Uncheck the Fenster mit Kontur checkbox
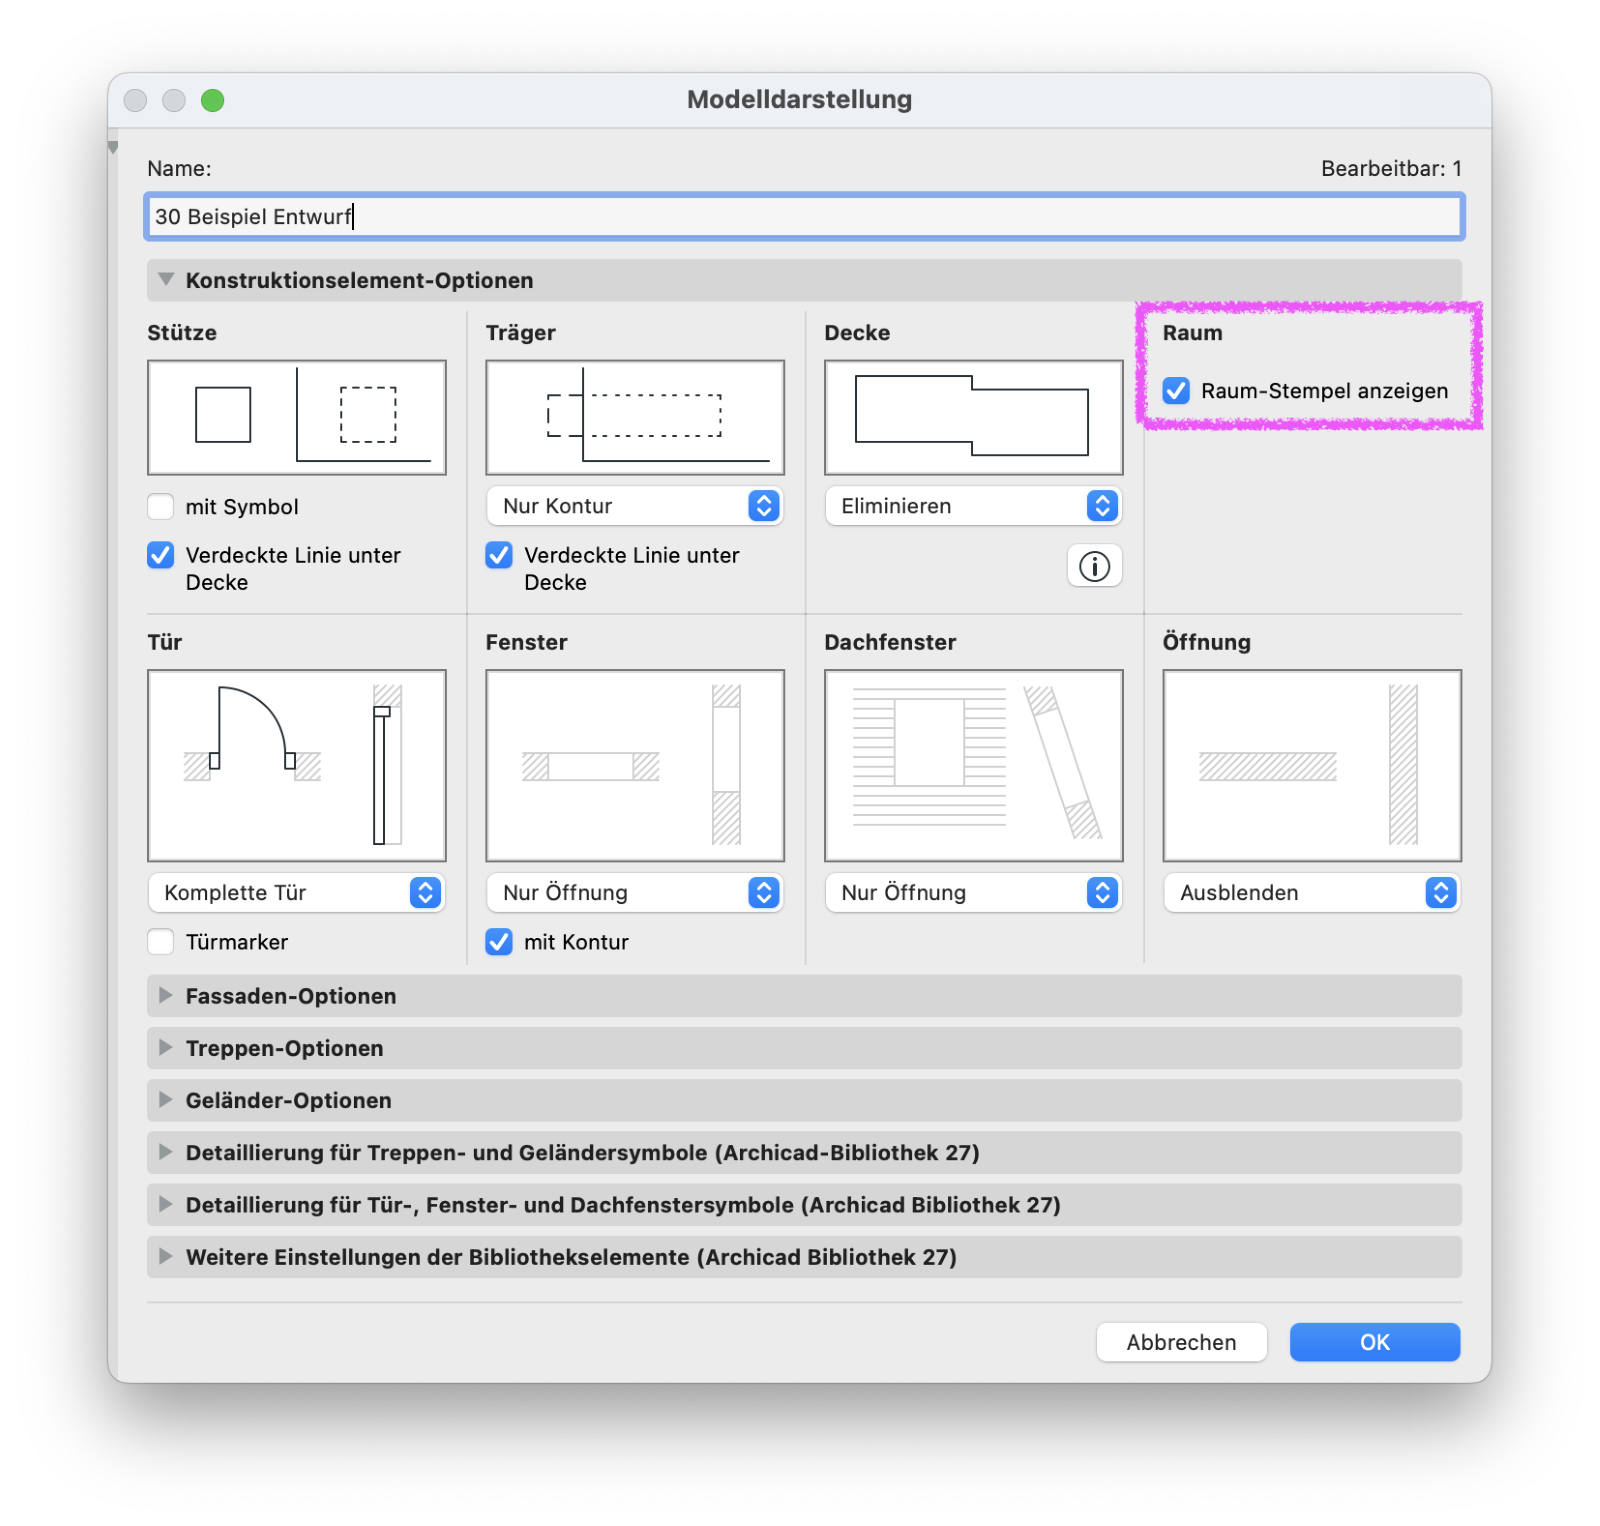 pos(499,942)
